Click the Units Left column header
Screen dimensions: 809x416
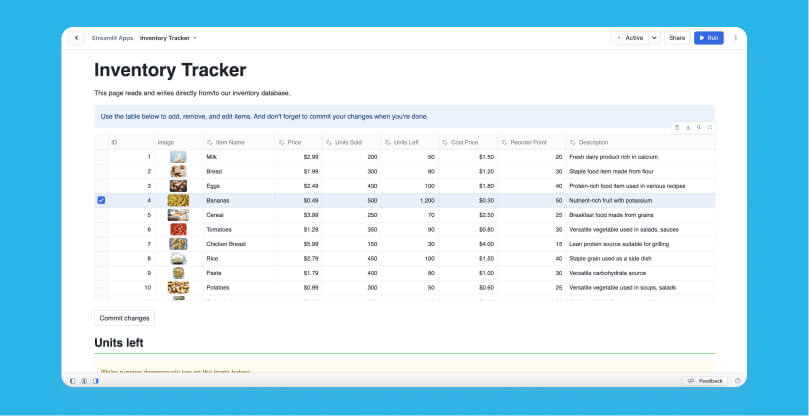[407, 143]
